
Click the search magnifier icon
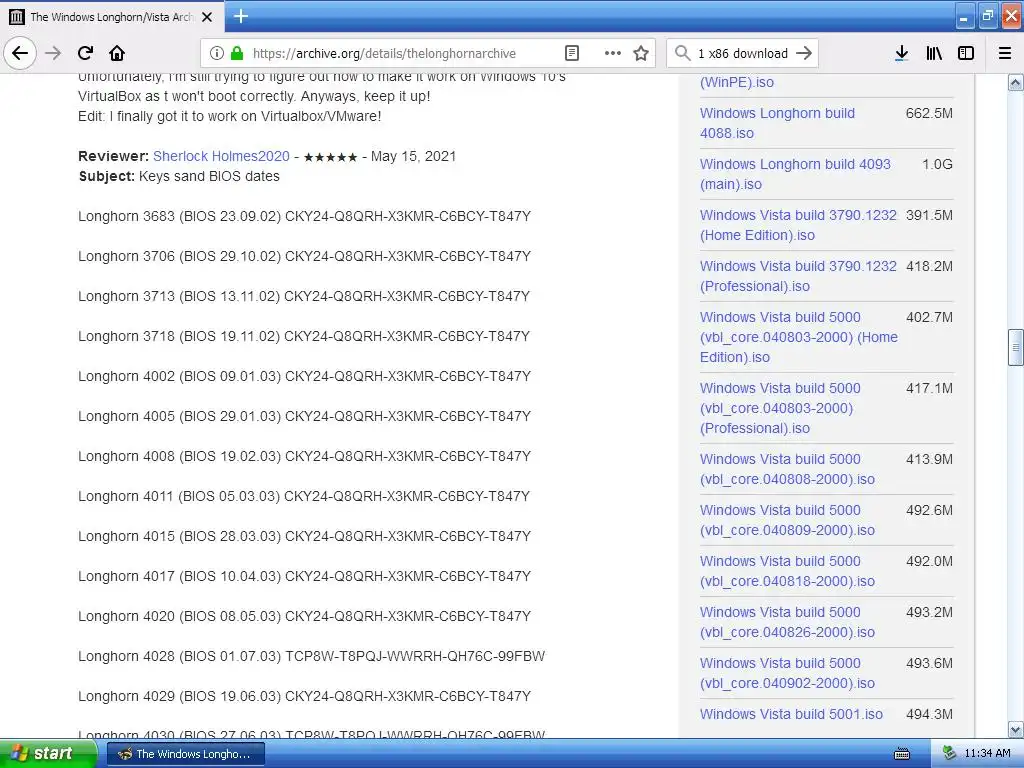[682, 53]
